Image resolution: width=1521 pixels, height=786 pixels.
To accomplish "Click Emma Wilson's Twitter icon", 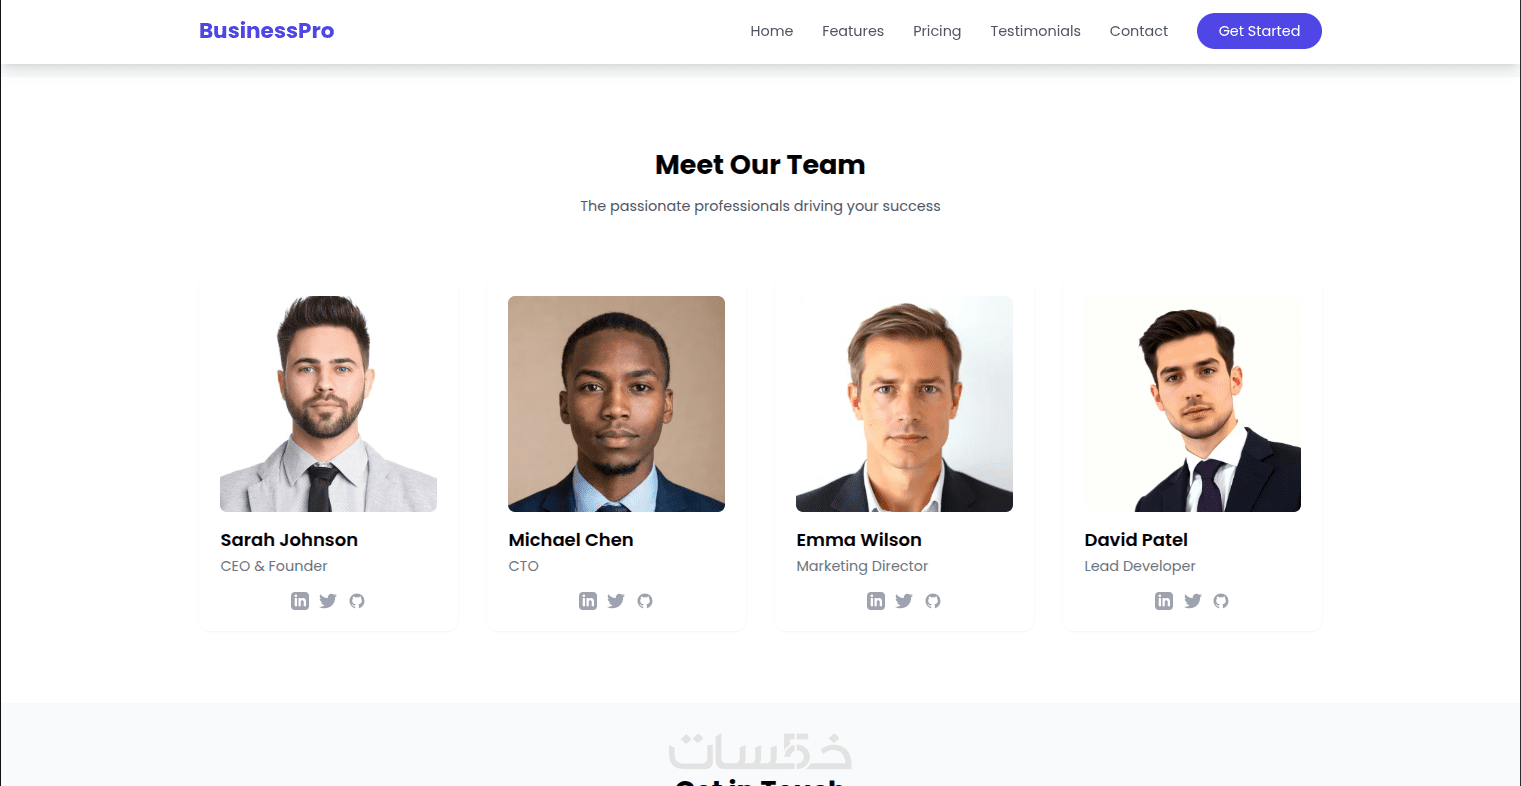I will point(904,601).
